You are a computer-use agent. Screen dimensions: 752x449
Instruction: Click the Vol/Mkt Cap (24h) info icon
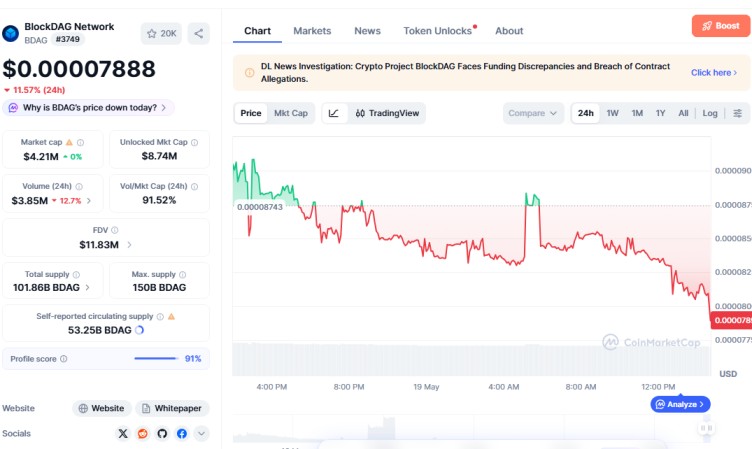click(x=194, y=187)
